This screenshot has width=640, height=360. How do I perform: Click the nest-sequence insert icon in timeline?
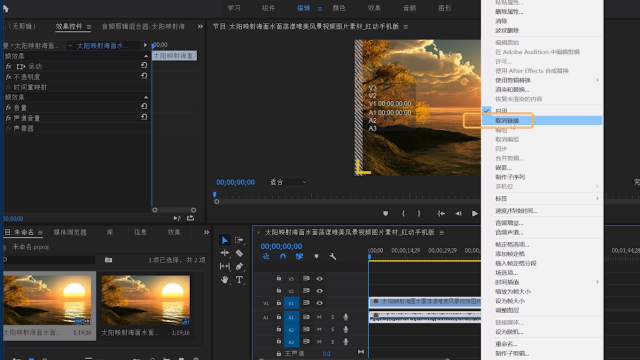[266, 256]
